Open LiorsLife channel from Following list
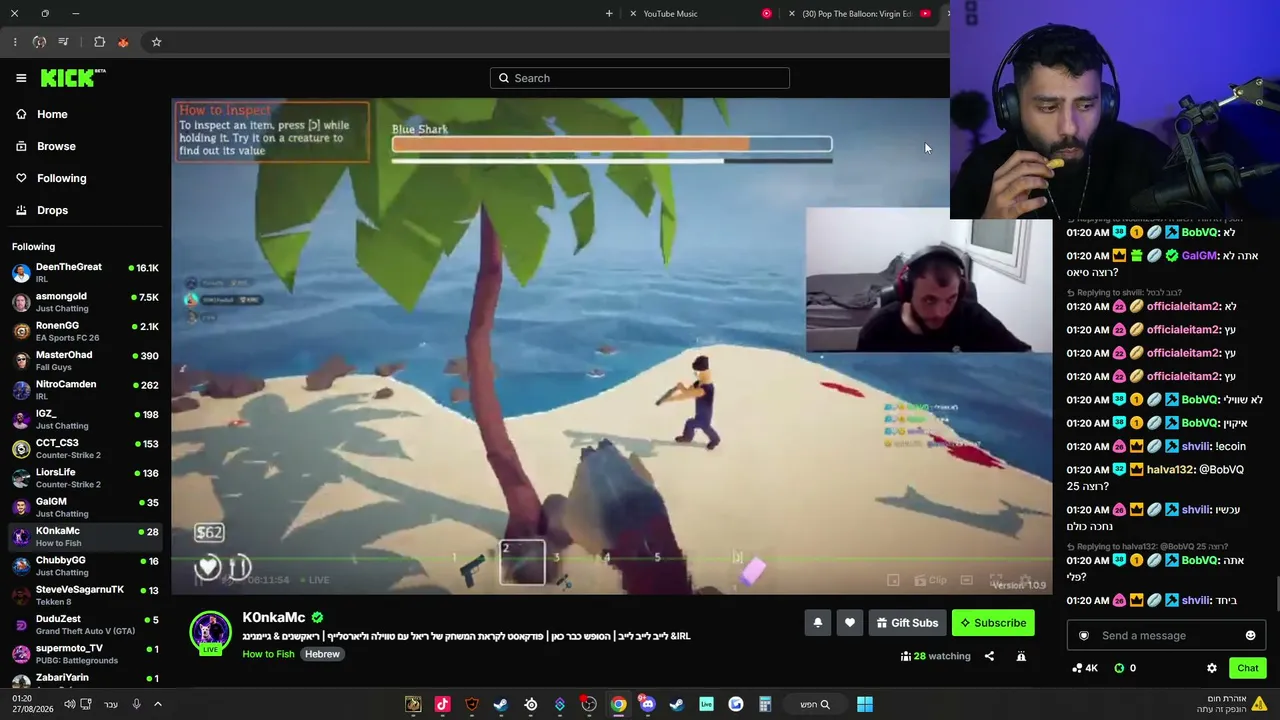 point(85,478)
